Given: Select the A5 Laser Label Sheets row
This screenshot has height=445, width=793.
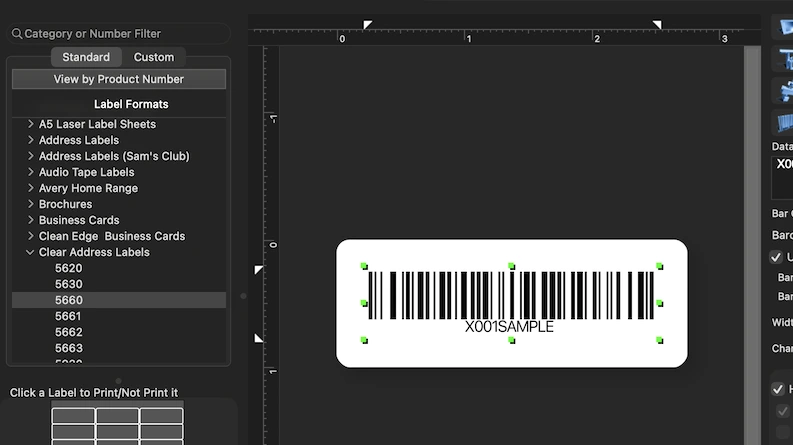Looking at the screenshot, I should click(x=119, y=124).
